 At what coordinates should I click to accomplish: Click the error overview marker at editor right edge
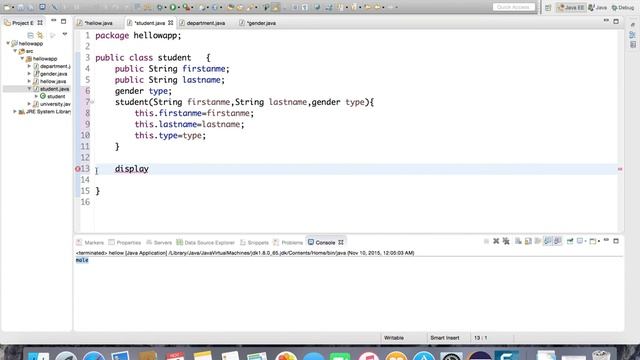pyautogui.click(x=620, y=169)
